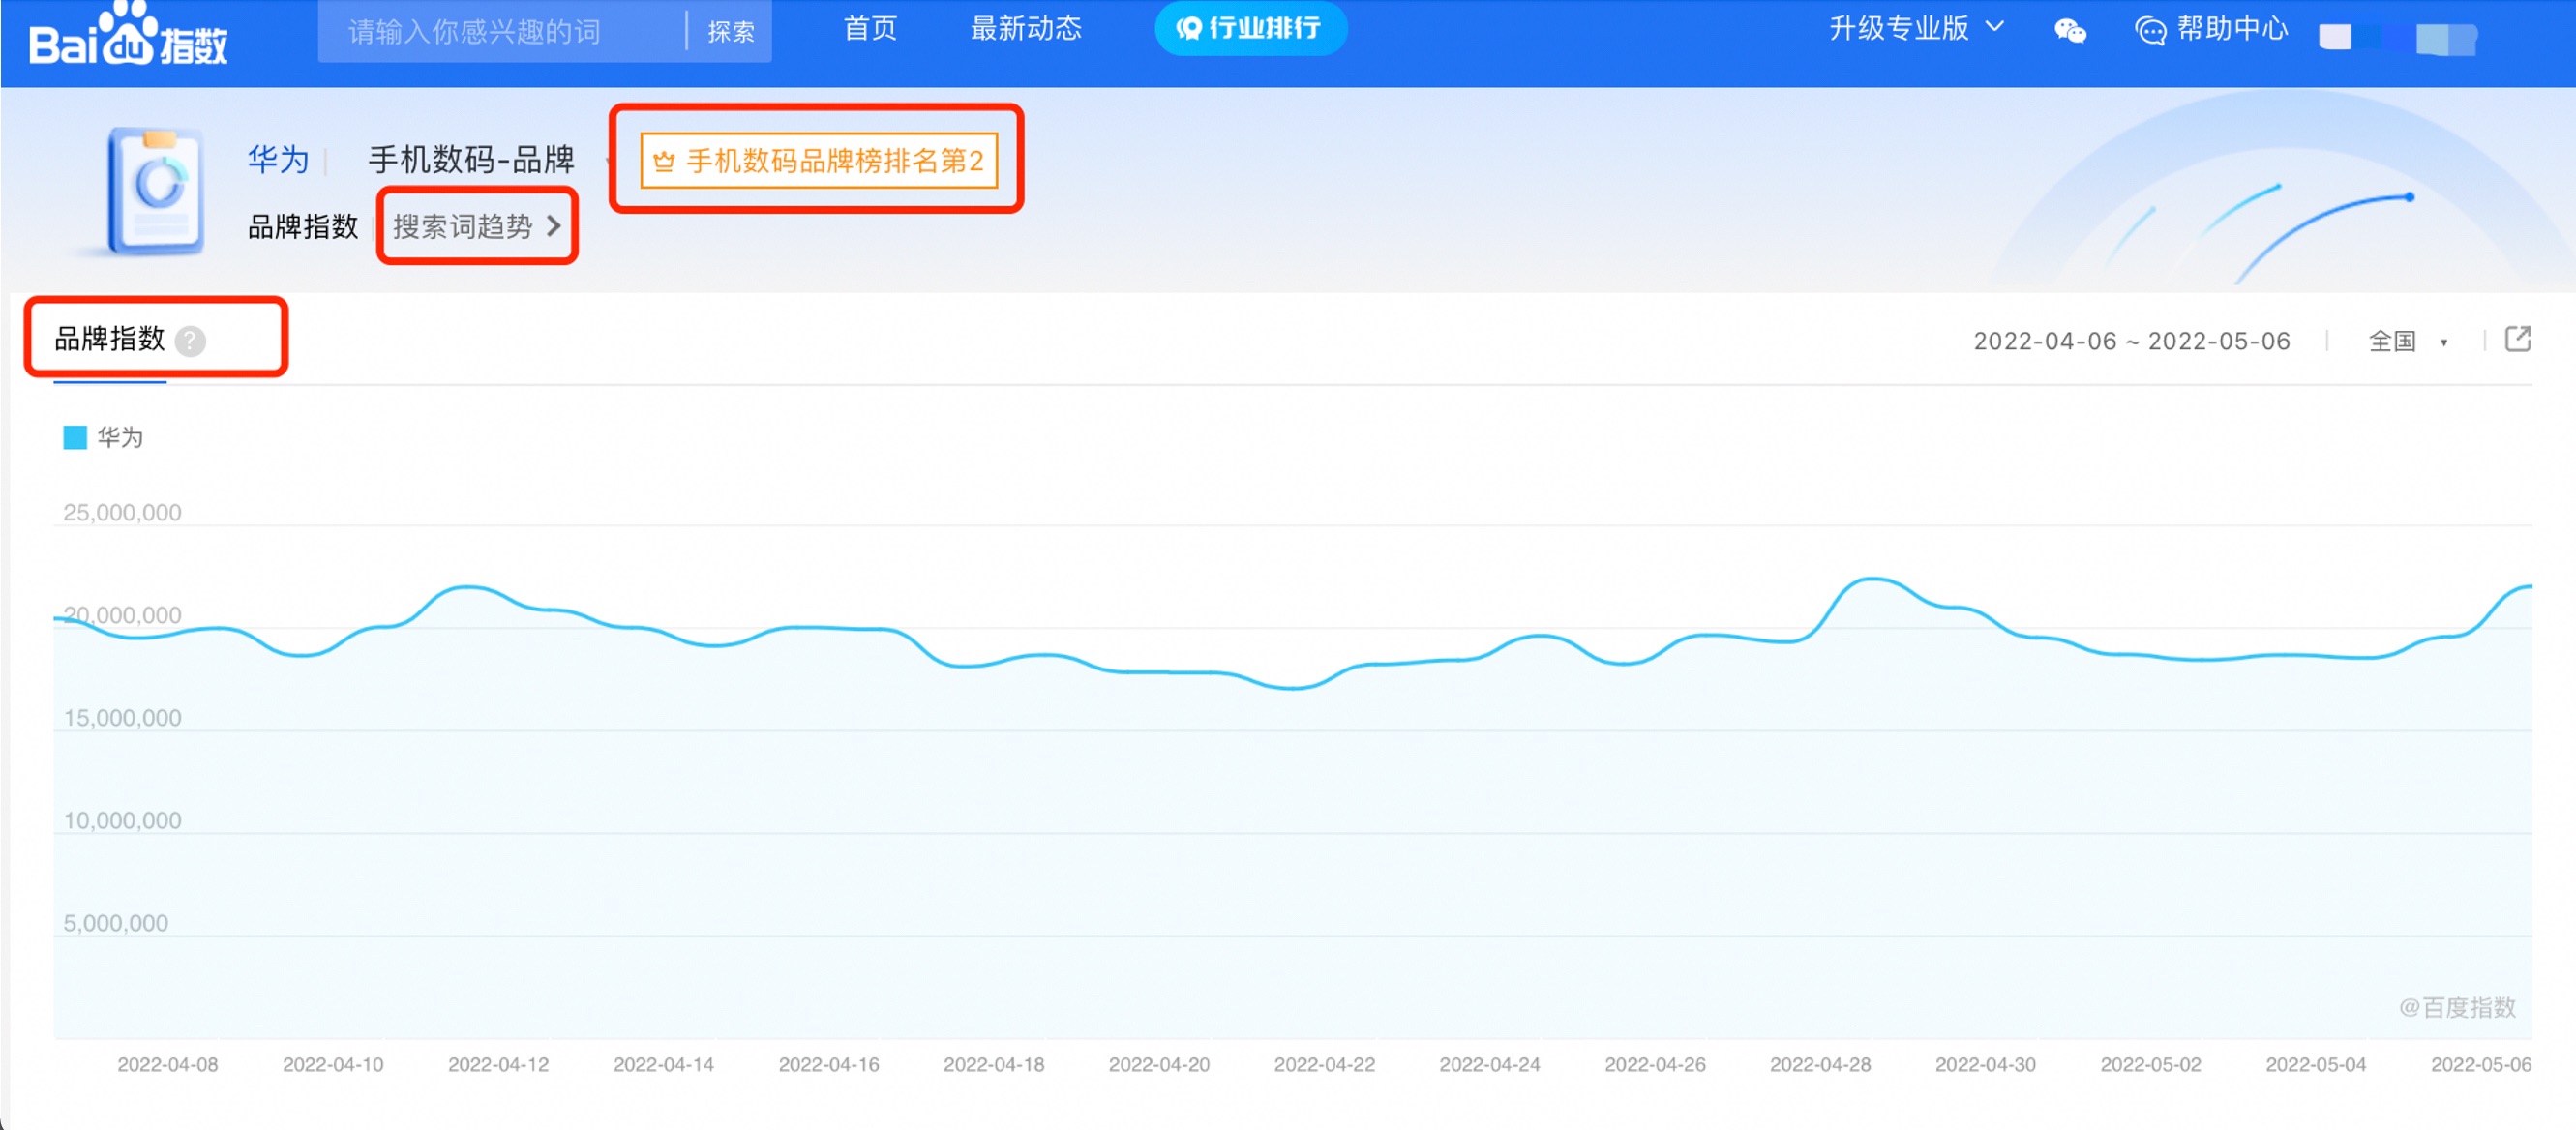
Task: Focus the search keyword input field
Action: coord(500,31)
